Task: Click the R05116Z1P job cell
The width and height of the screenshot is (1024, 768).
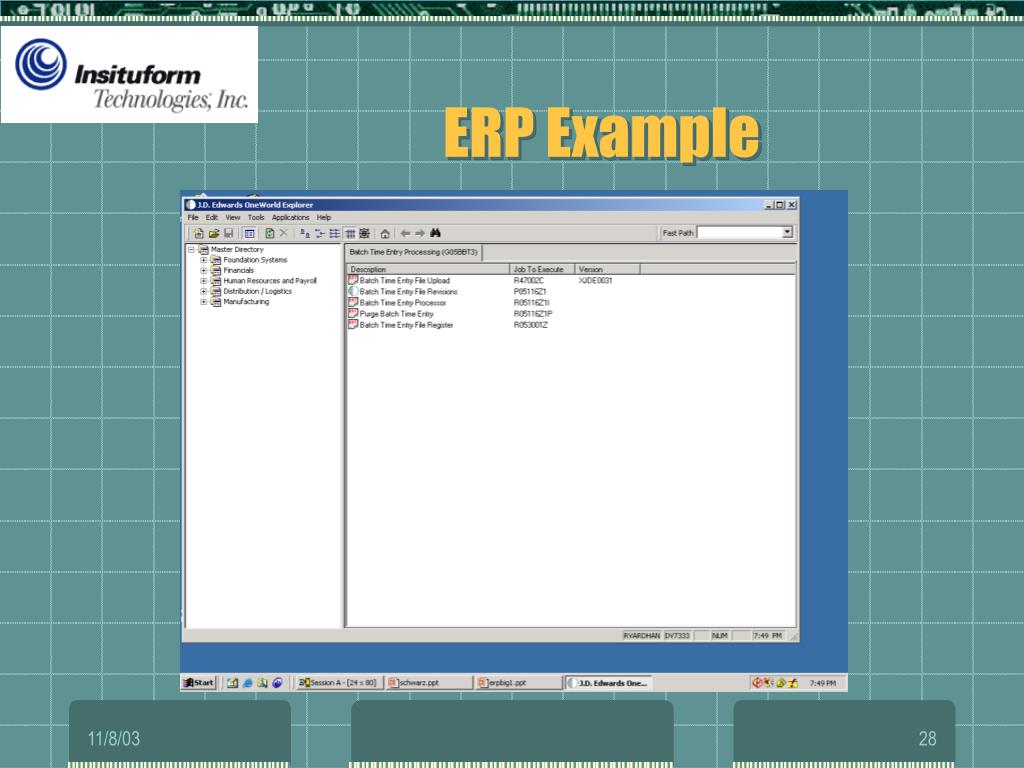Action: (533, 313)
